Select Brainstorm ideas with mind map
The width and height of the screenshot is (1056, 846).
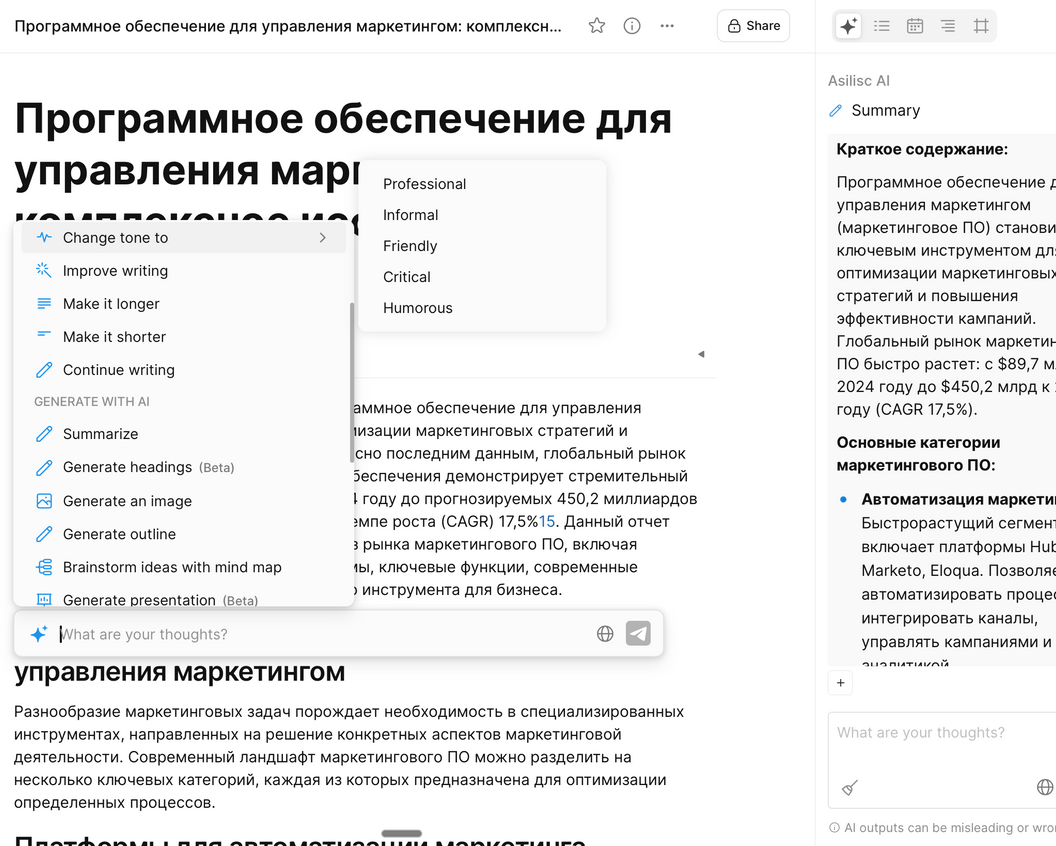[x=184, y=567]
